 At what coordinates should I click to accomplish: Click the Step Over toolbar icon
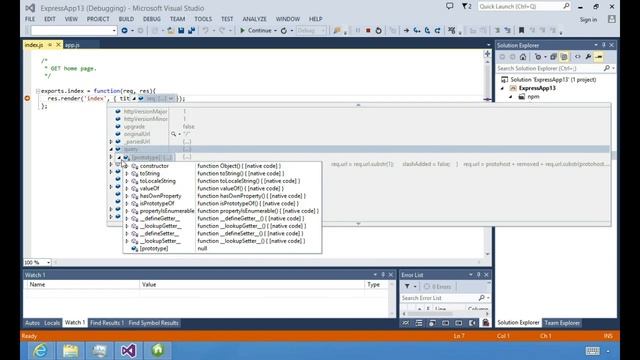pyautogui.click(x=427, y=30)
